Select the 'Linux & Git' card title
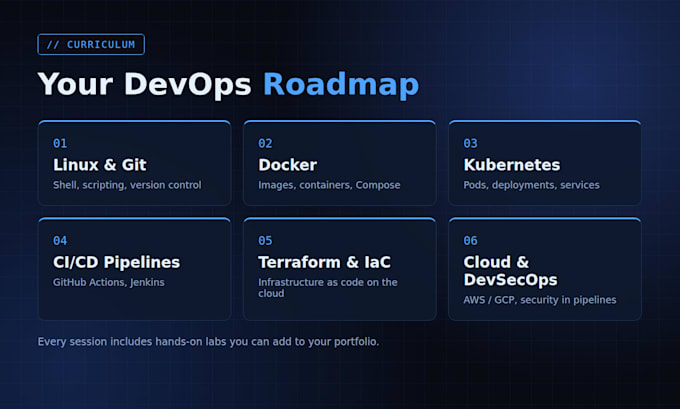 100,165
